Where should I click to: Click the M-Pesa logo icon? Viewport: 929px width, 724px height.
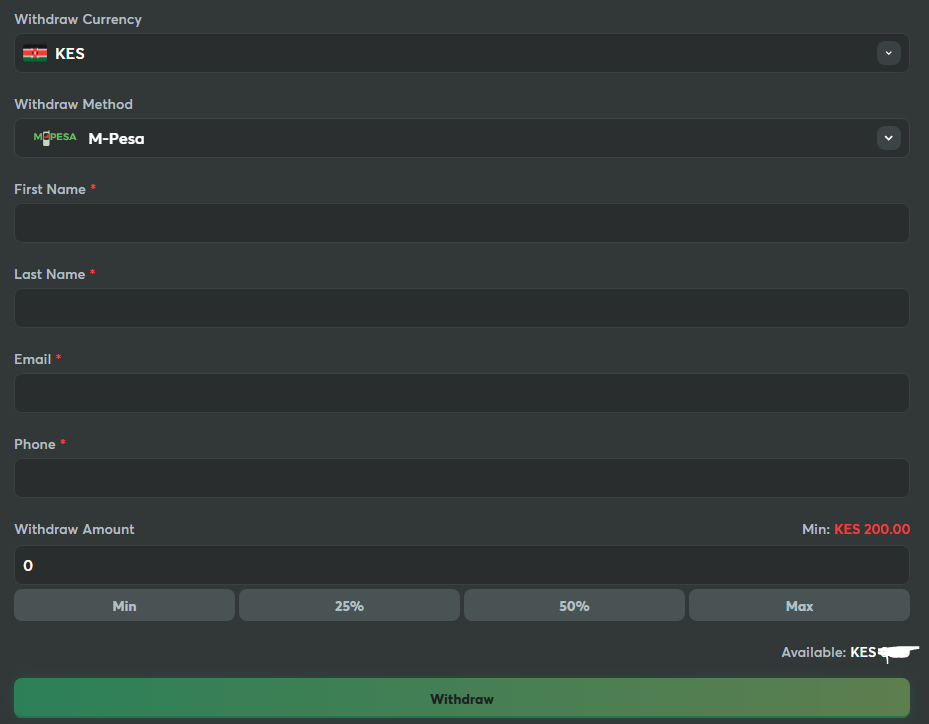coord(55,138)
